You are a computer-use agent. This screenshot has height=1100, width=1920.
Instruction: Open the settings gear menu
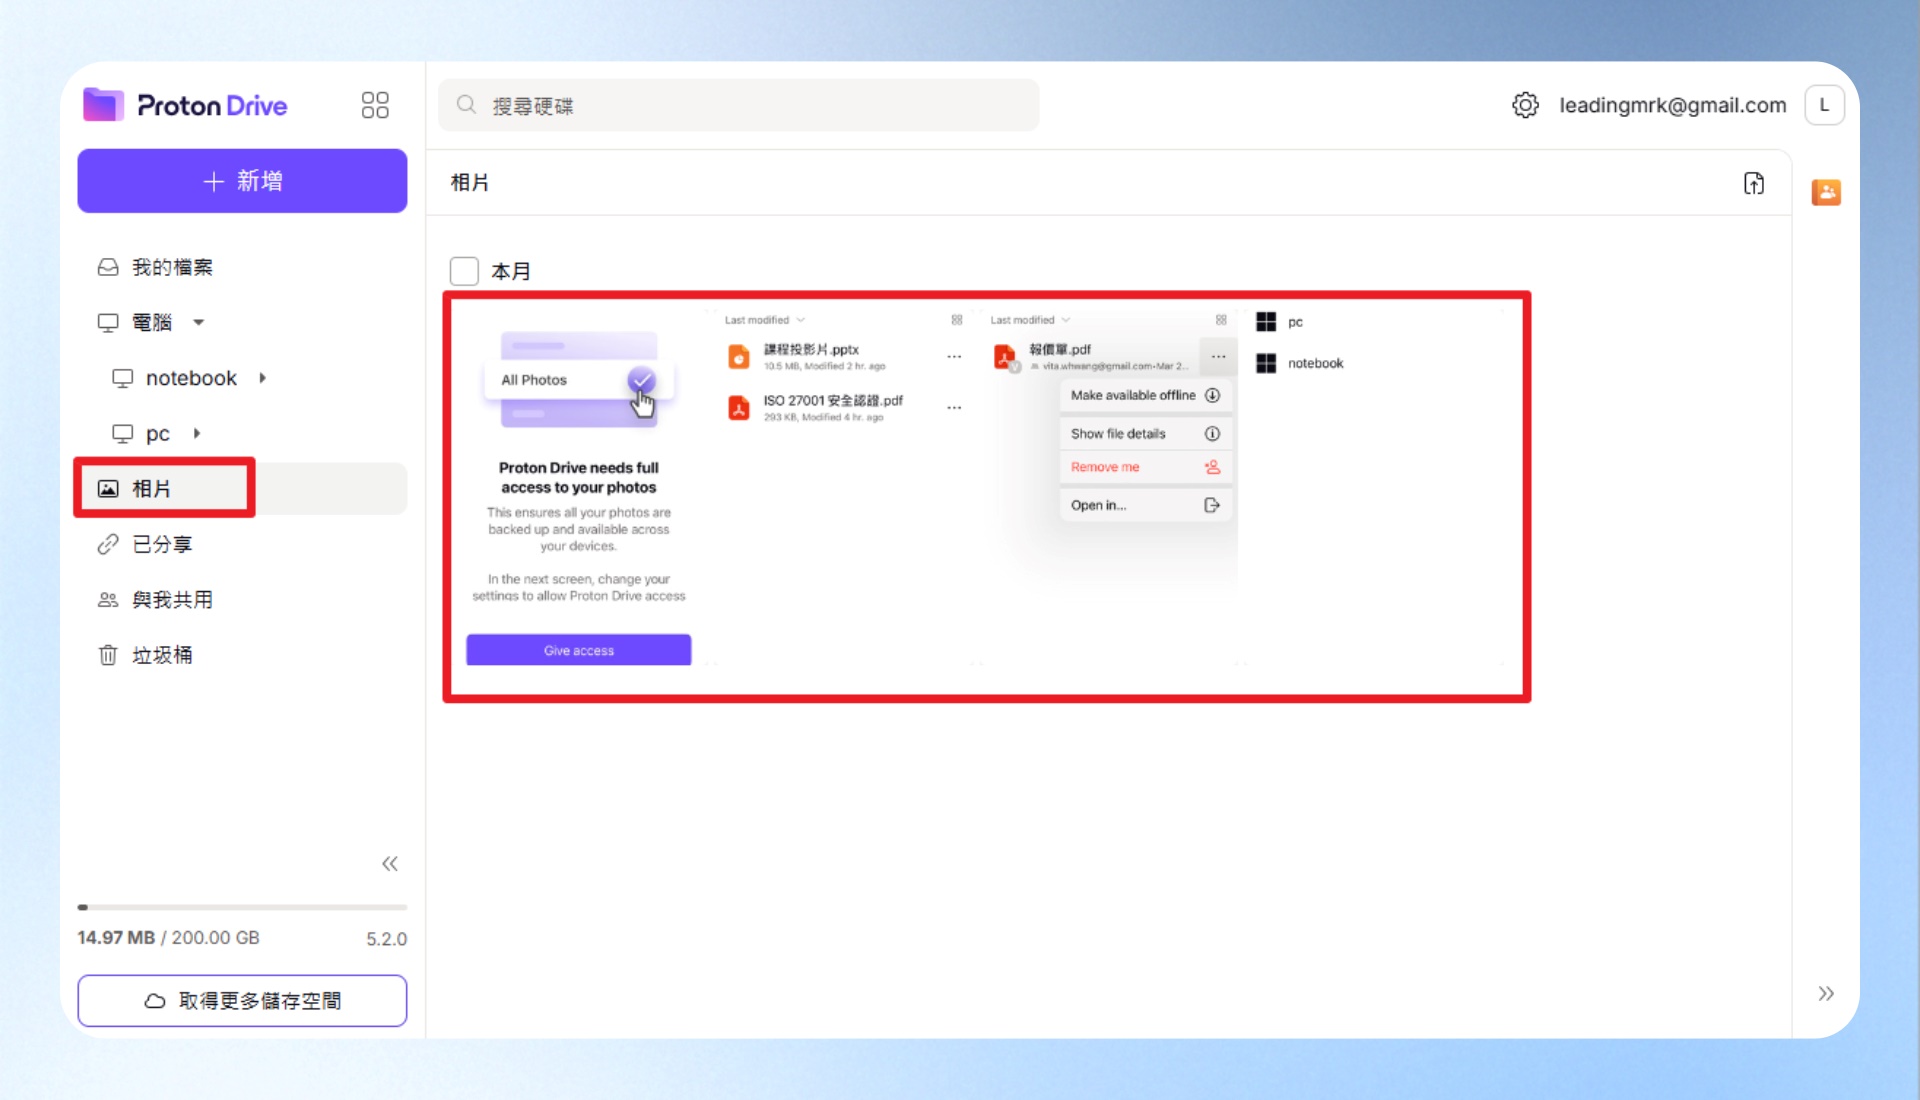(x=1525, y=105)
